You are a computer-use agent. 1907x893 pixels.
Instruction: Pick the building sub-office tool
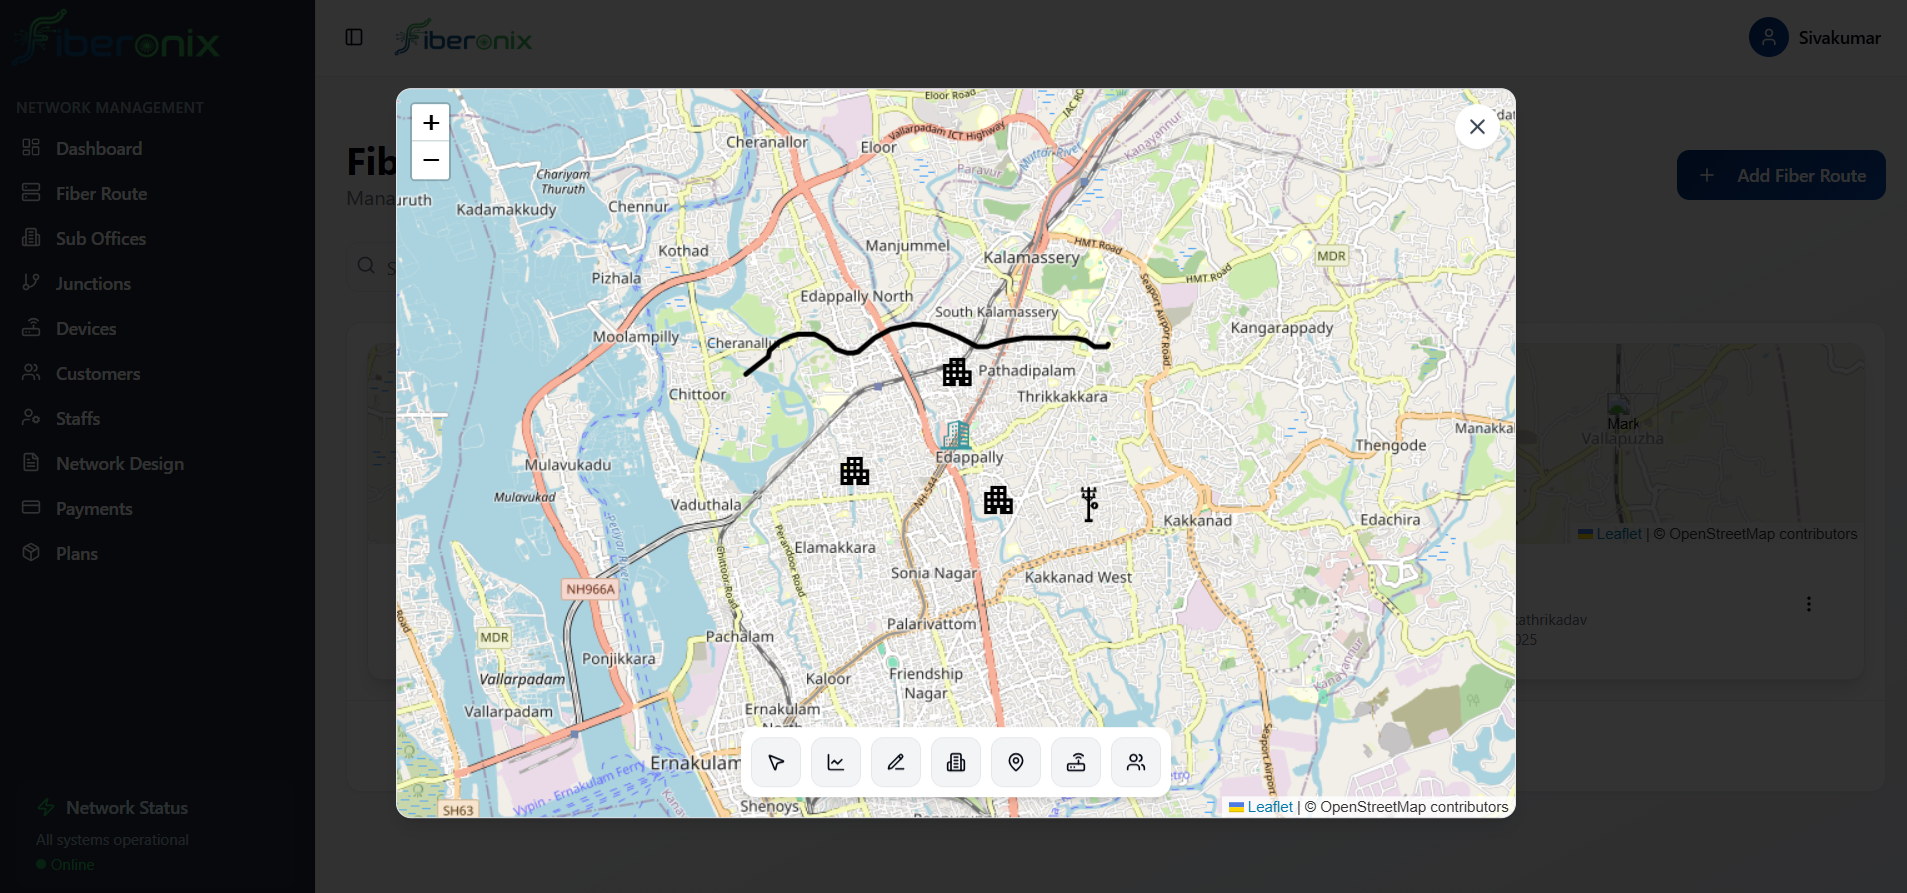point(956,763)
